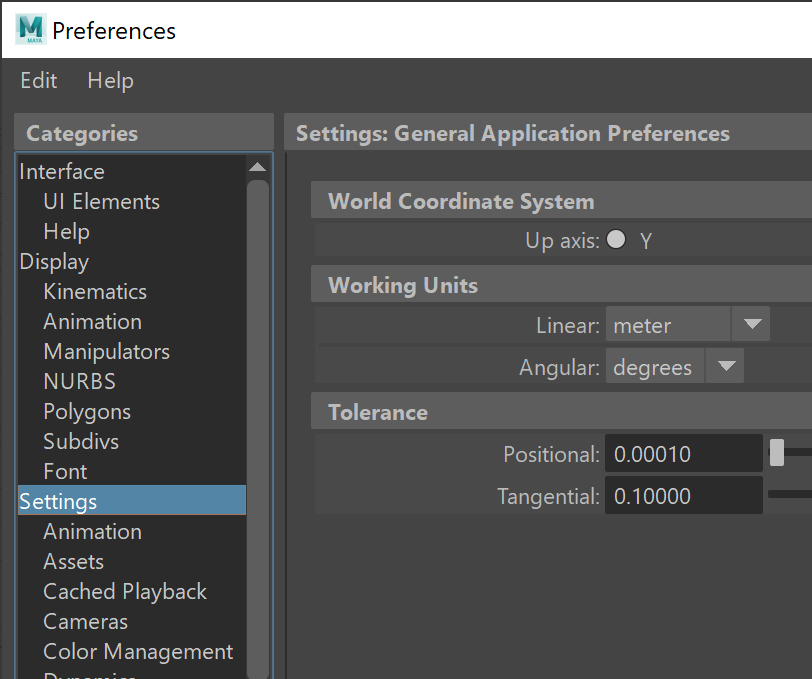This screenshot has height=679, width=812.
Task: Click the Maya logo icon in title bar
Action: click(x=31, y=30)
